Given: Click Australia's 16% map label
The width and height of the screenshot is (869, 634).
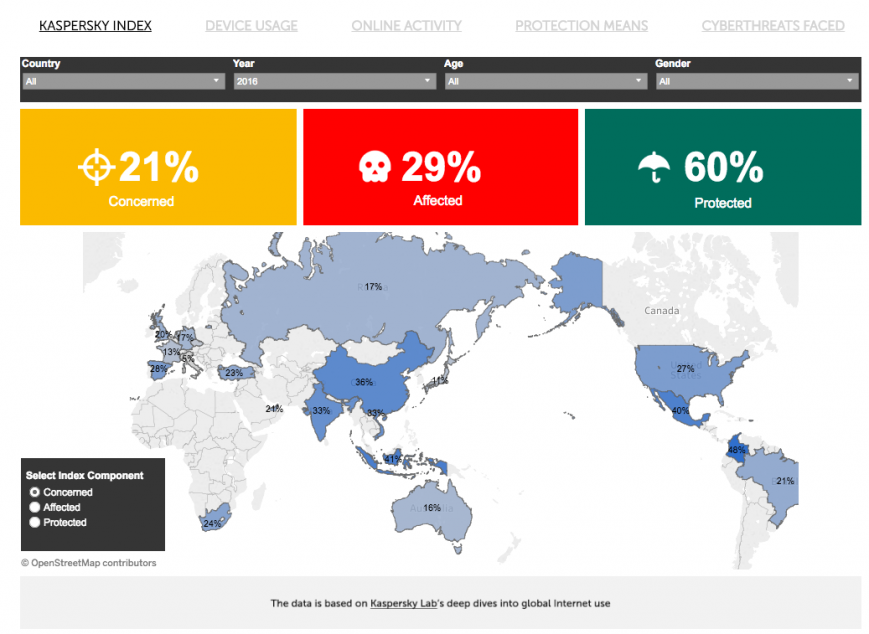Looking at the screenshot, I should click(x=432, y=508).
